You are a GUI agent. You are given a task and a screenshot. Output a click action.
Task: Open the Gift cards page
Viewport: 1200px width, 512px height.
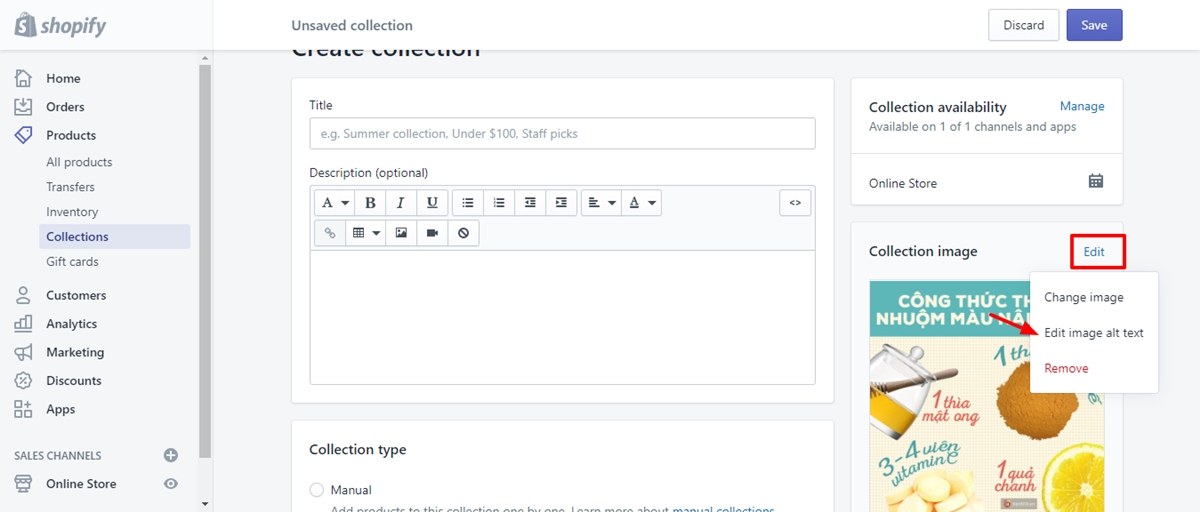coord(72,262)
